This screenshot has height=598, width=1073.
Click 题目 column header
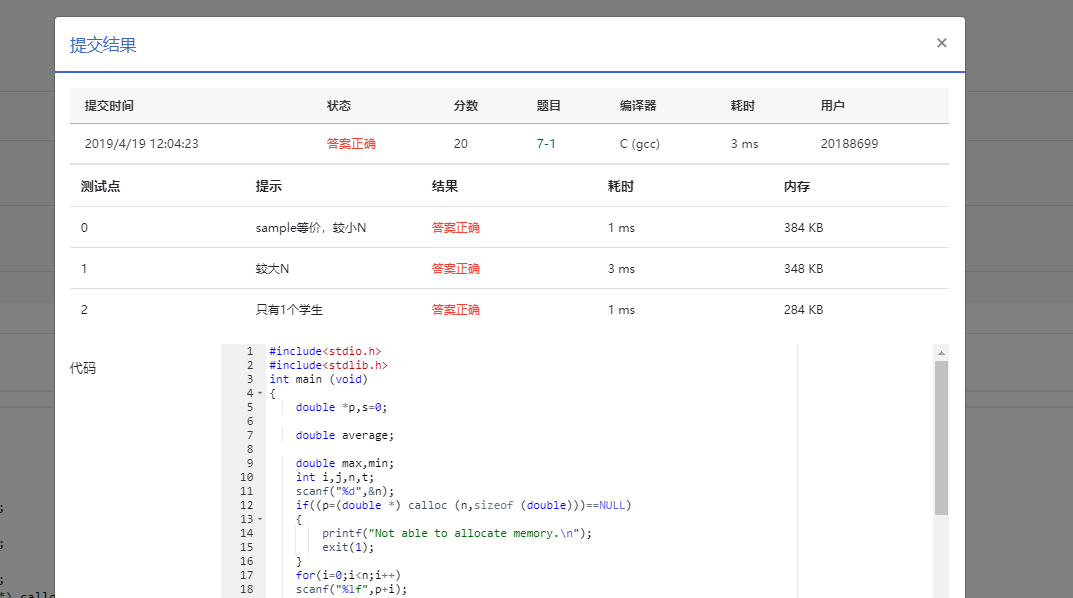pyautogui.click(x=549, y=105)
